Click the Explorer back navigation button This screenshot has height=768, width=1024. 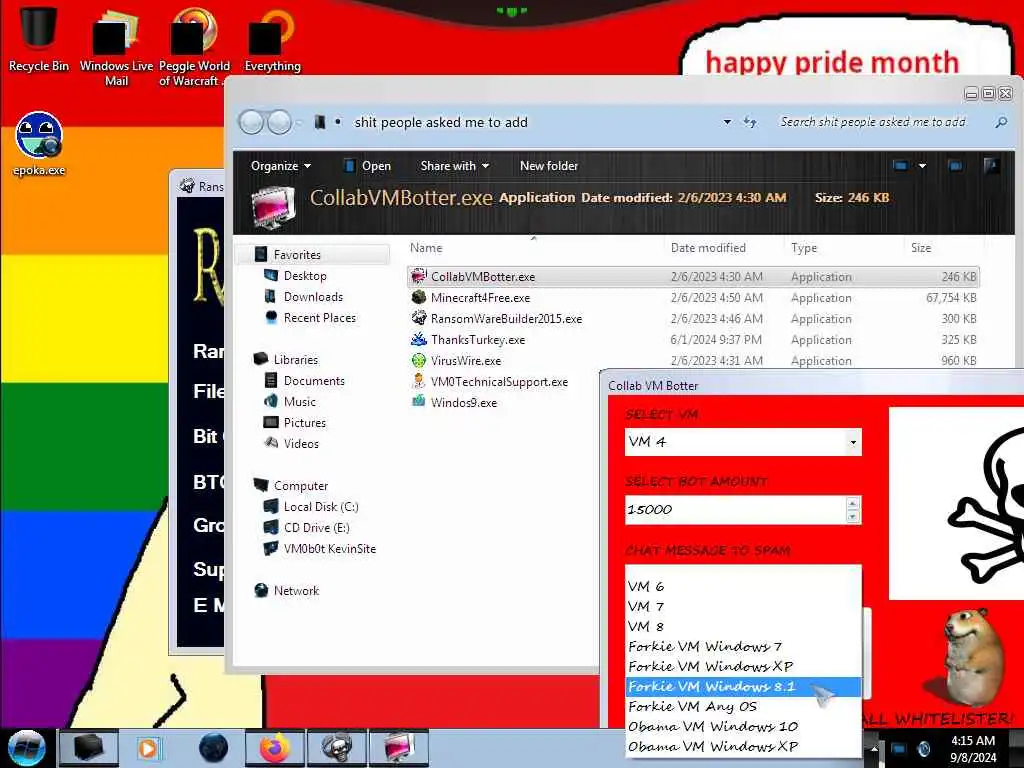click(251, 122)
